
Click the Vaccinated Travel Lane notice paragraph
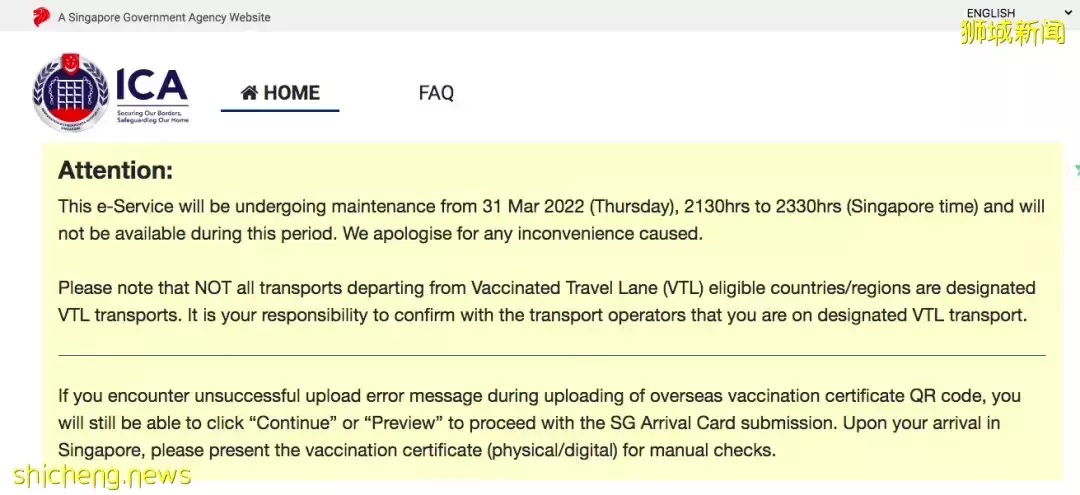click(546, 301)
